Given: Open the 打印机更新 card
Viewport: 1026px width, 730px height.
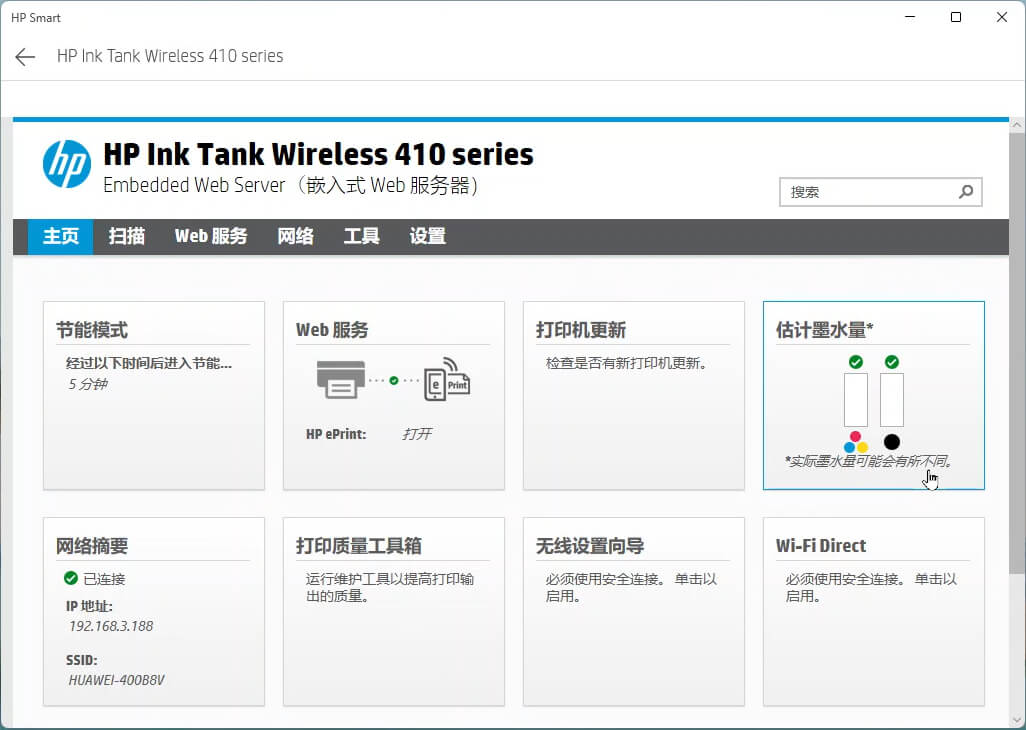Looking at the screenshot, I should click(x=633, y=395).
